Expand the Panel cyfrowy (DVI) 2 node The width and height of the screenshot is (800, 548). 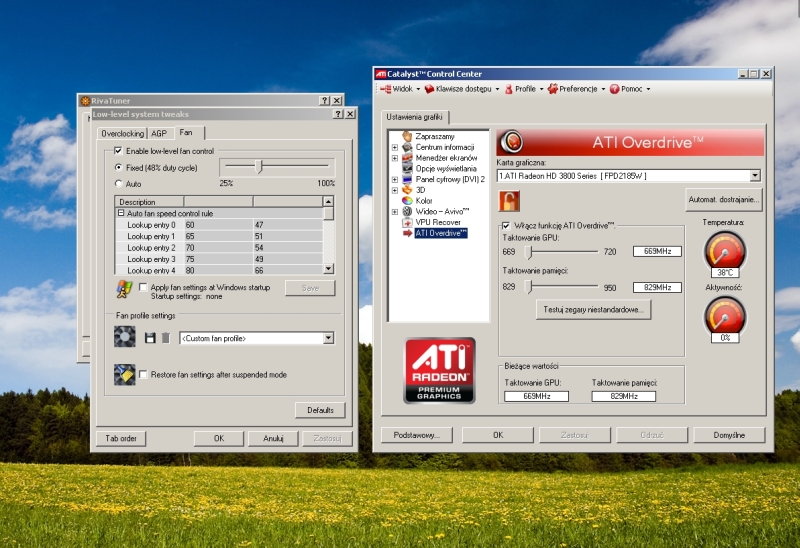click(x=394, y=179)
